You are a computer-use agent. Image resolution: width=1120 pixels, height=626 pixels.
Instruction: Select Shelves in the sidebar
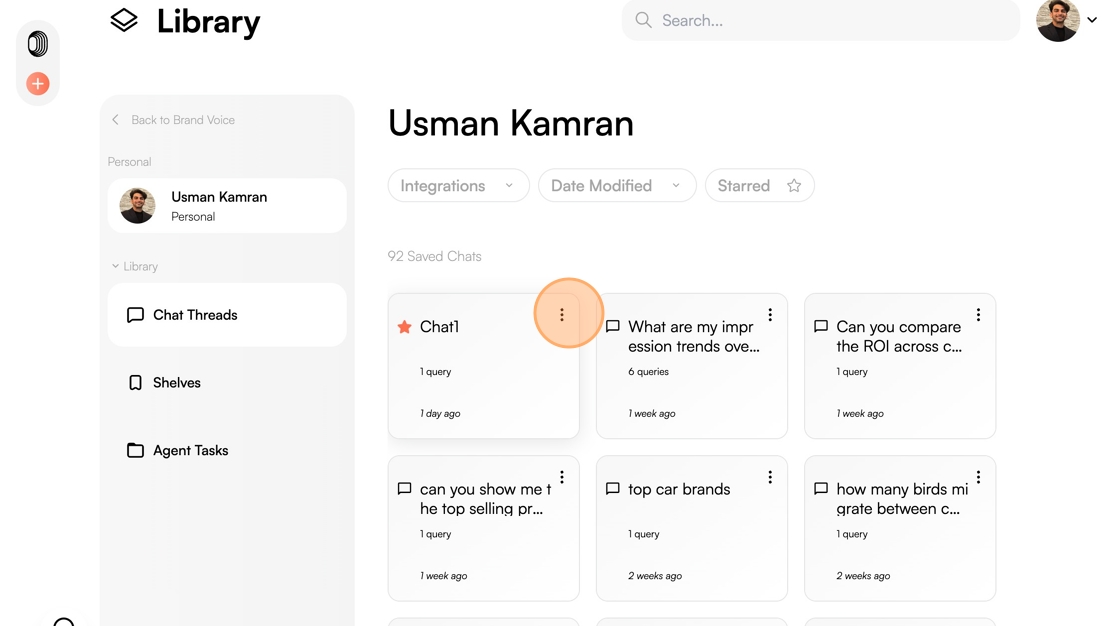(x=227, y=382)
